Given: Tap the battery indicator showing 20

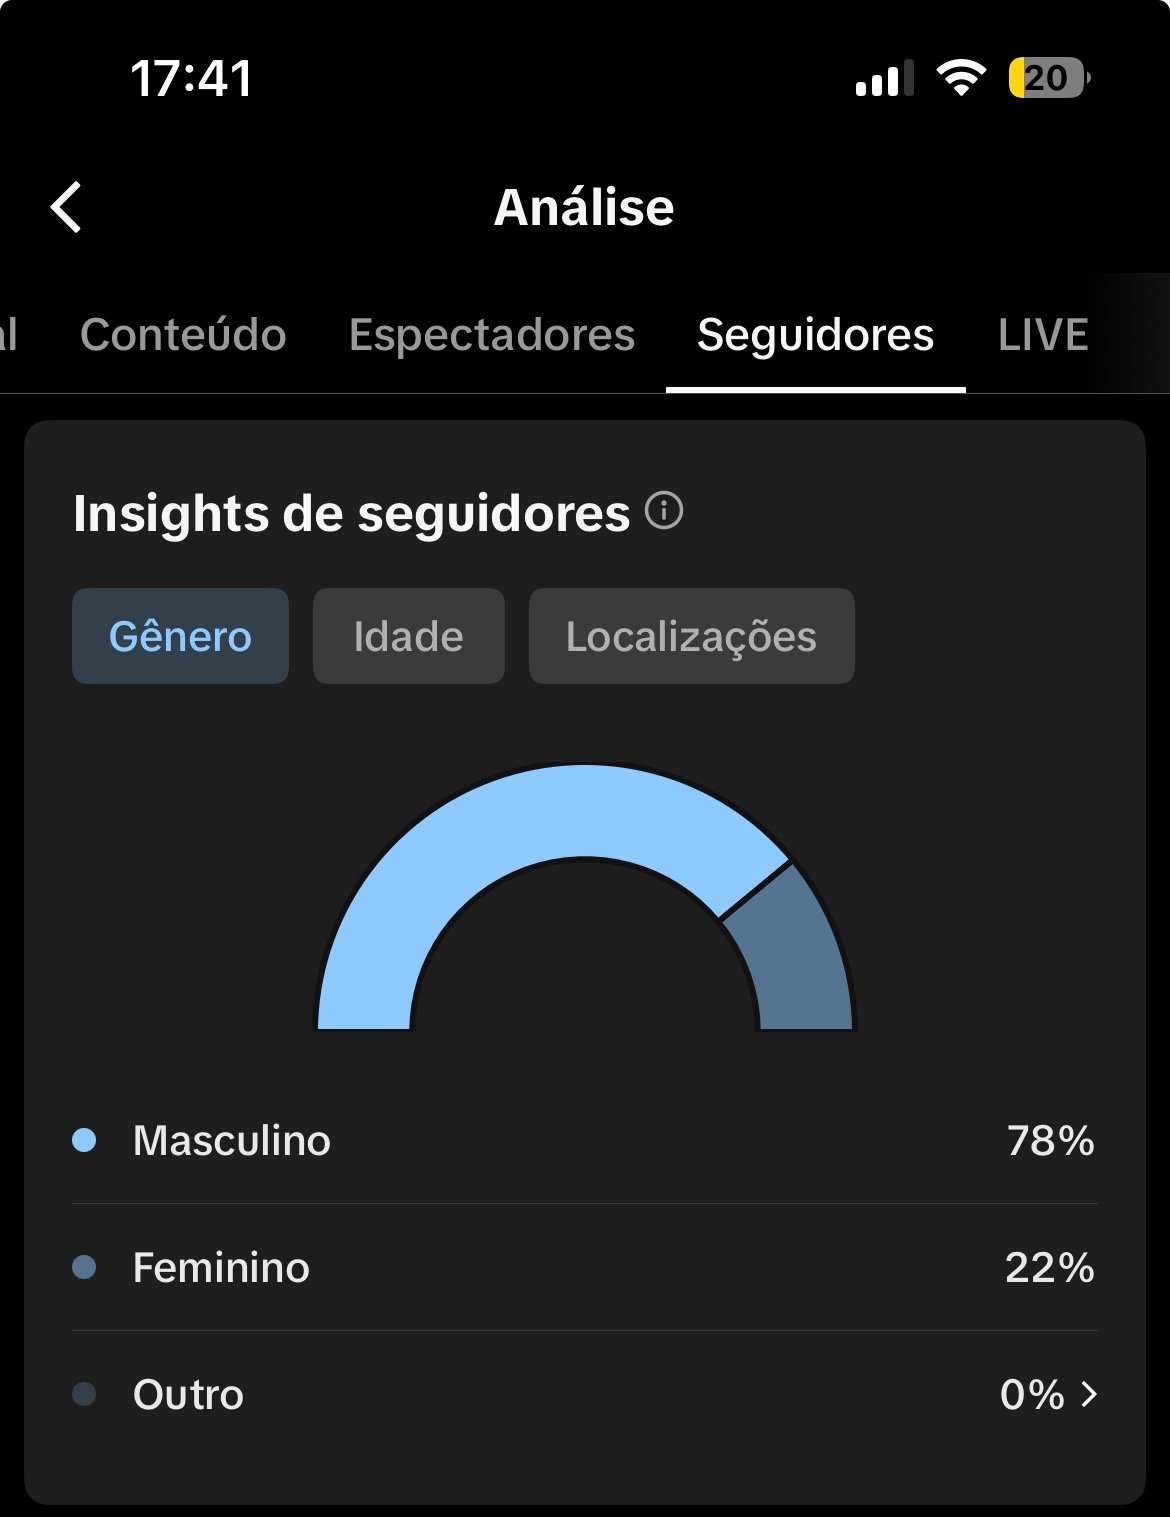Looking at the screenshot, I should pyautogui.click(x=1048, y=78).
